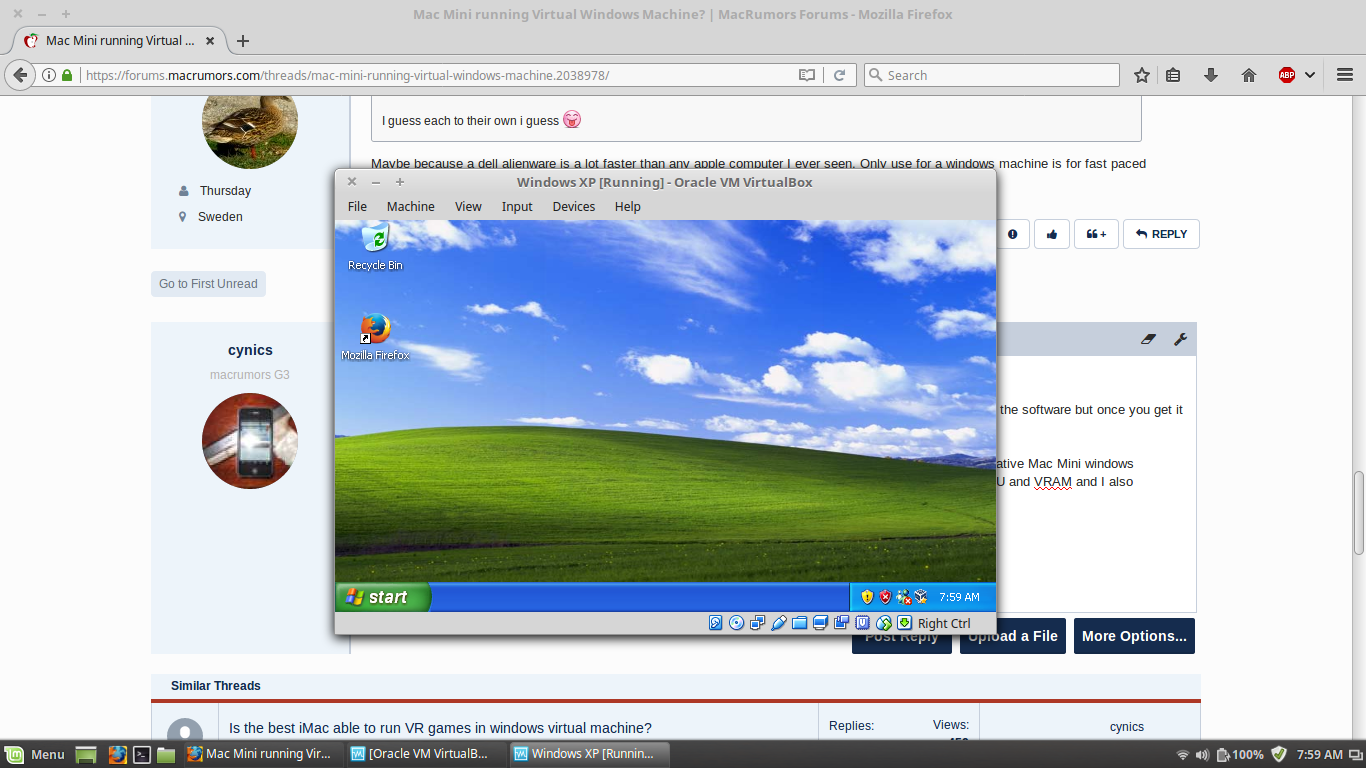This screenshot has width=1366, height=768.
Task: Open a new Firefox tab
Action: click(x=242, y=41)
